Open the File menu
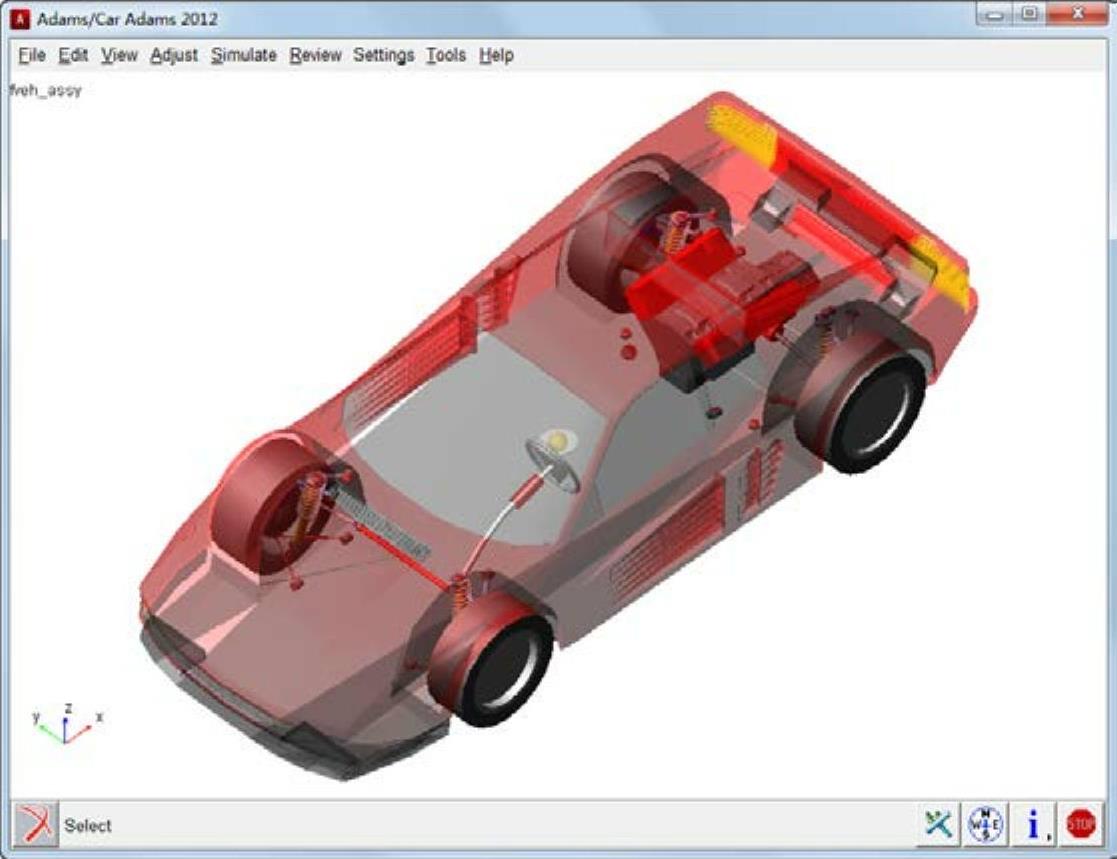1117x859 pixels. pos(32,55)
